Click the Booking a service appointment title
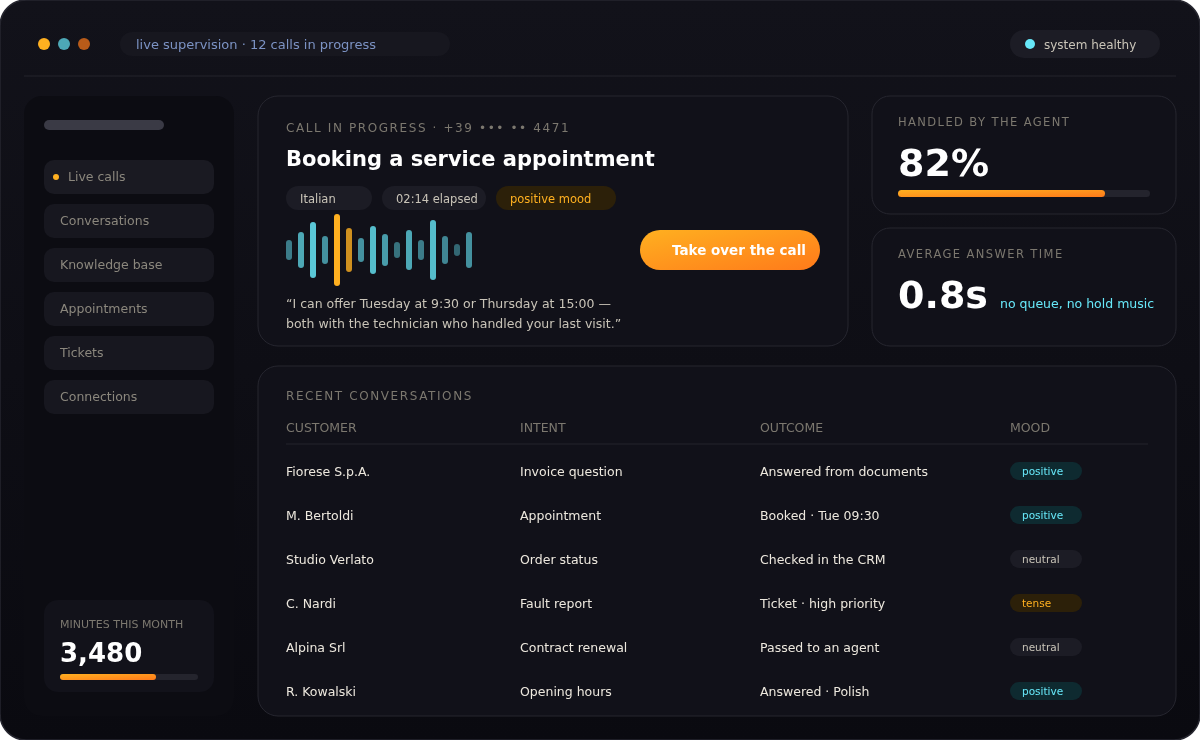Viewport: 1200px width, 740px height. pos(470,159)
